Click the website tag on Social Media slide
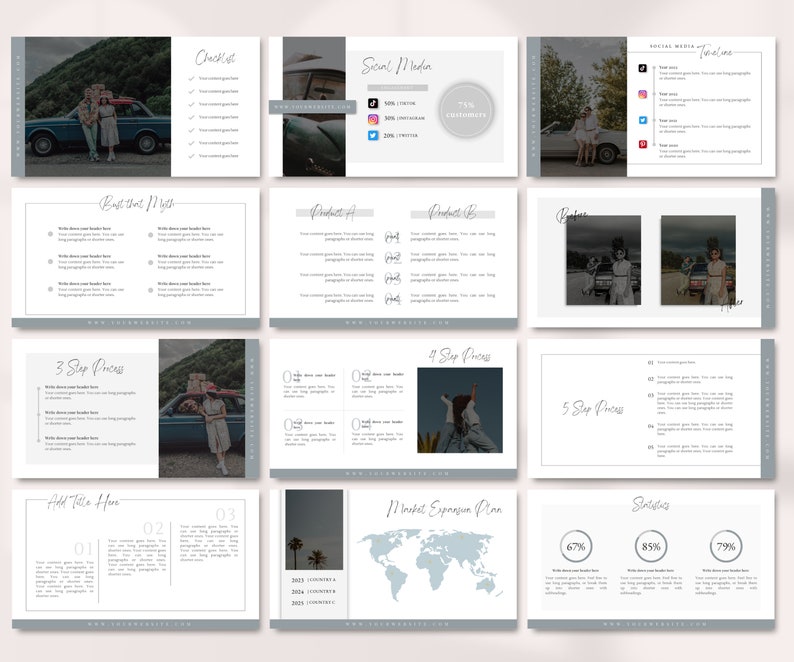 312,107
